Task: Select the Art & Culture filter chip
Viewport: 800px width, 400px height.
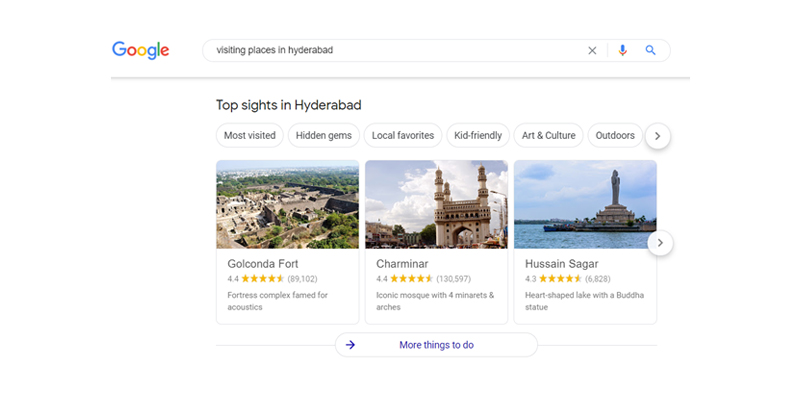Action: pyautogui.click(x=548, y=135)
